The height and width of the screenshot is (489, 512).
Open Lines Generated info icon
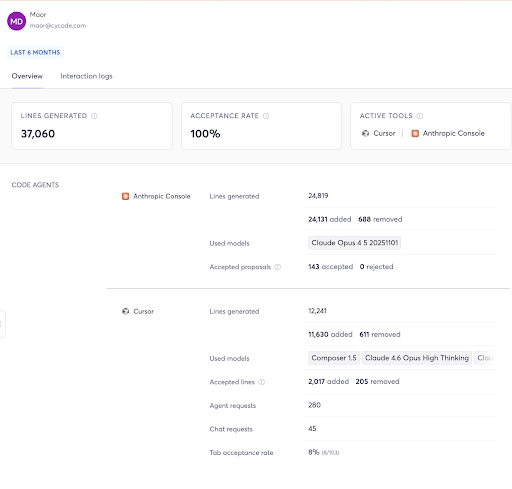pos(94,116)
